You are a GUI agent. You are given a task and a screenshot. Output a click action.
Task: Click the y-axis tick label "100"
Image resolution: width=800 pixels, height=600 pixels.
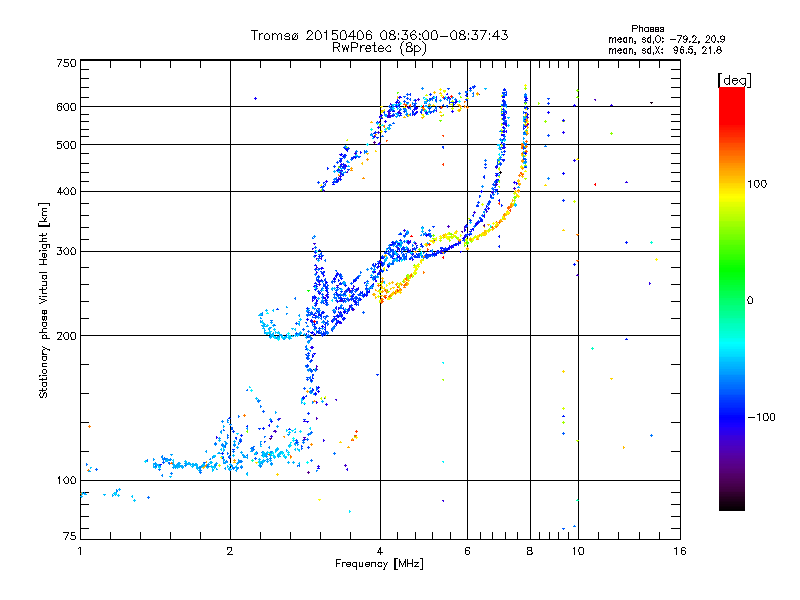click(x=66, y=480)
